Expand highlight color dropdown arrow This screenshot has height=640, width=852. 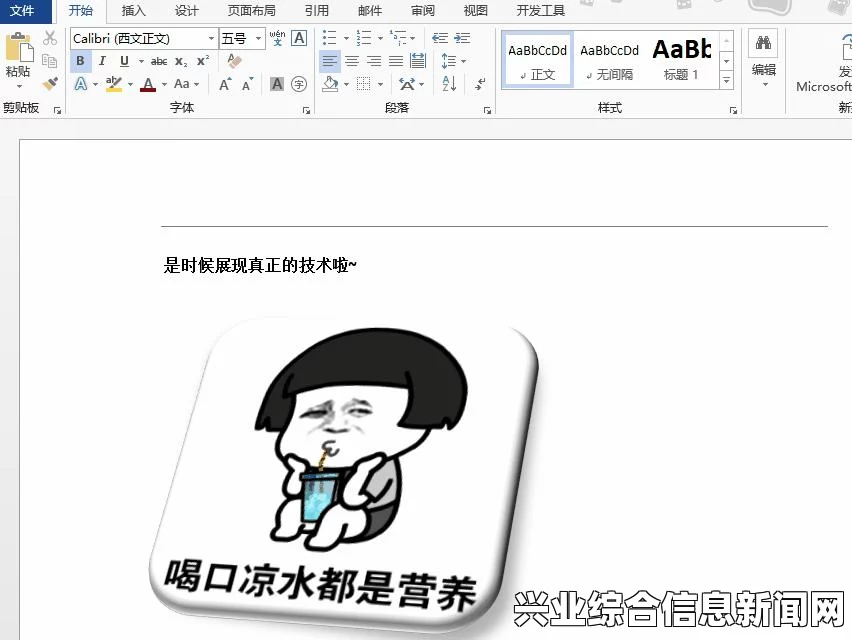click(130, 84)
